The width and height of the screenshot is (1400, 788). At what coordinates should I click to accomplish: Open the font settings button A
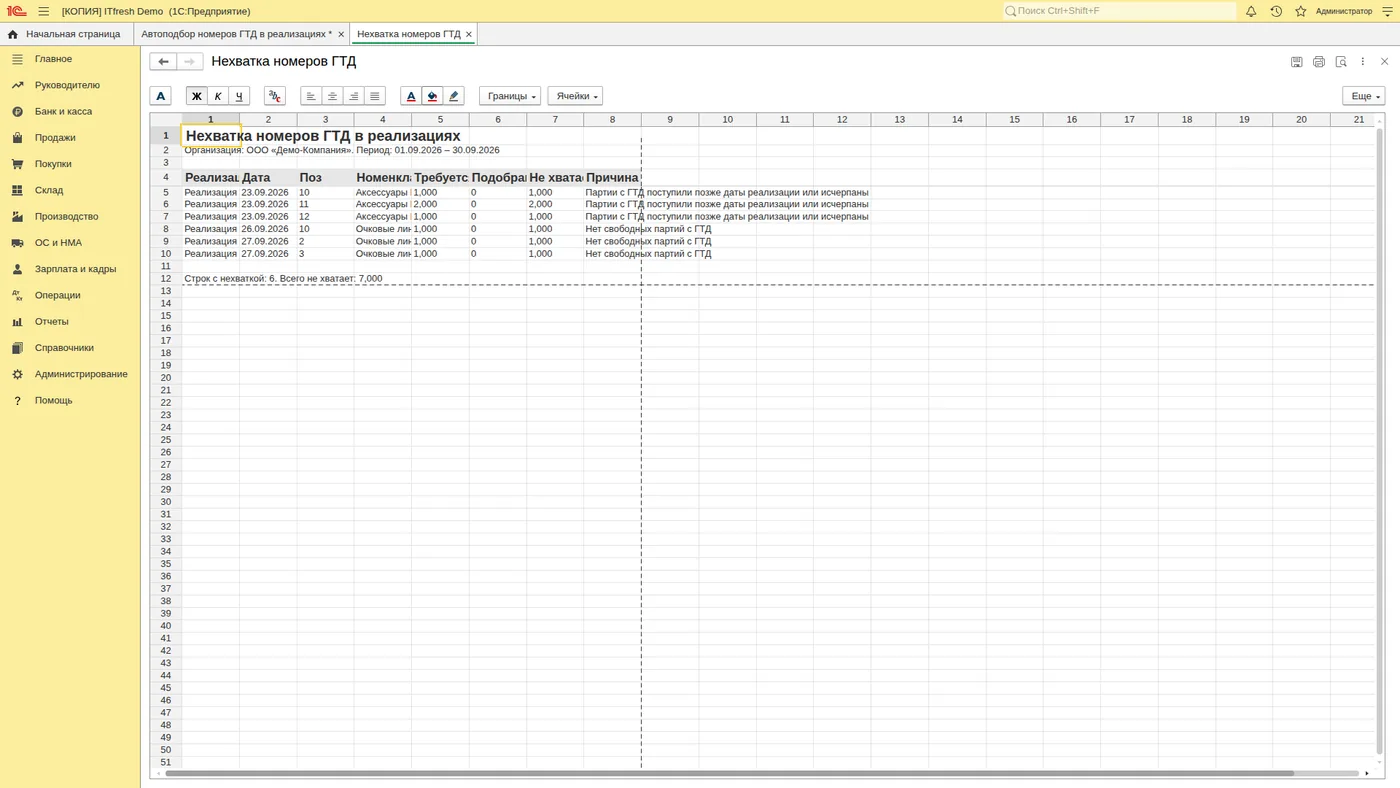(160, 96)
